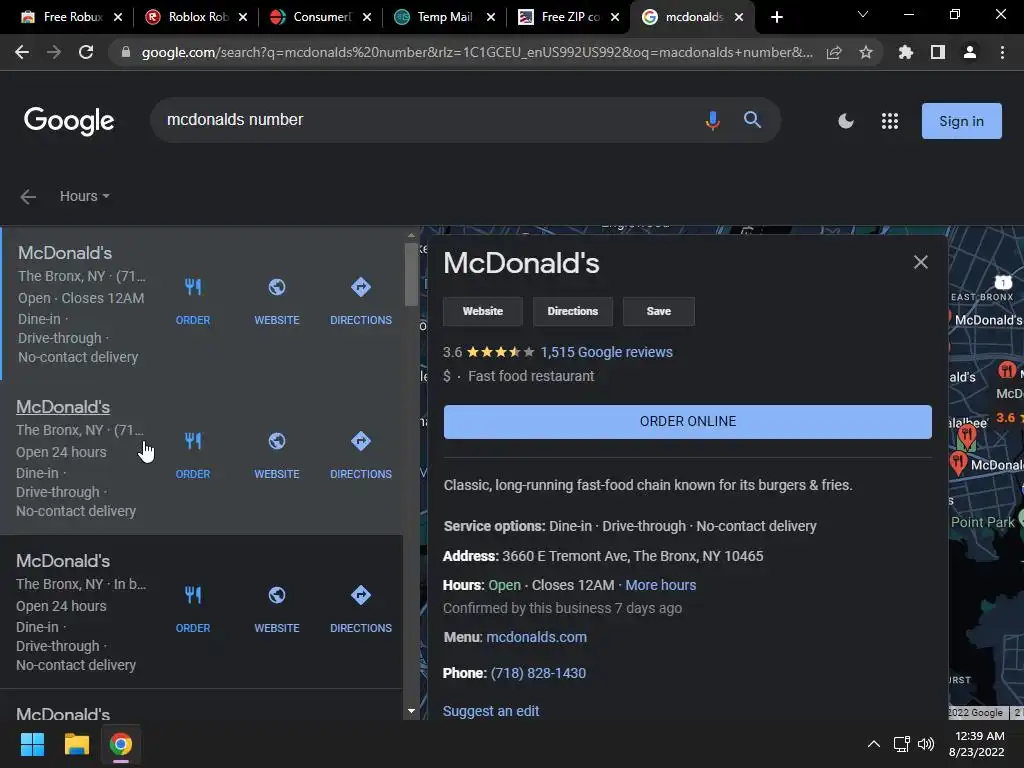
Task: Open 1,515 Google reviews link
Action: coord(606,352)
